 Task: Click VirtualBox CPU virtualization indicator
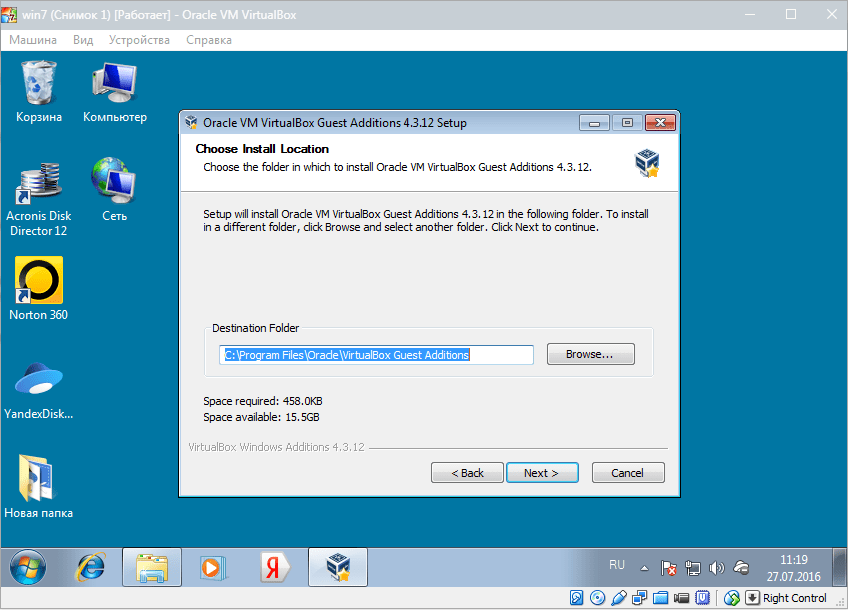703,598
